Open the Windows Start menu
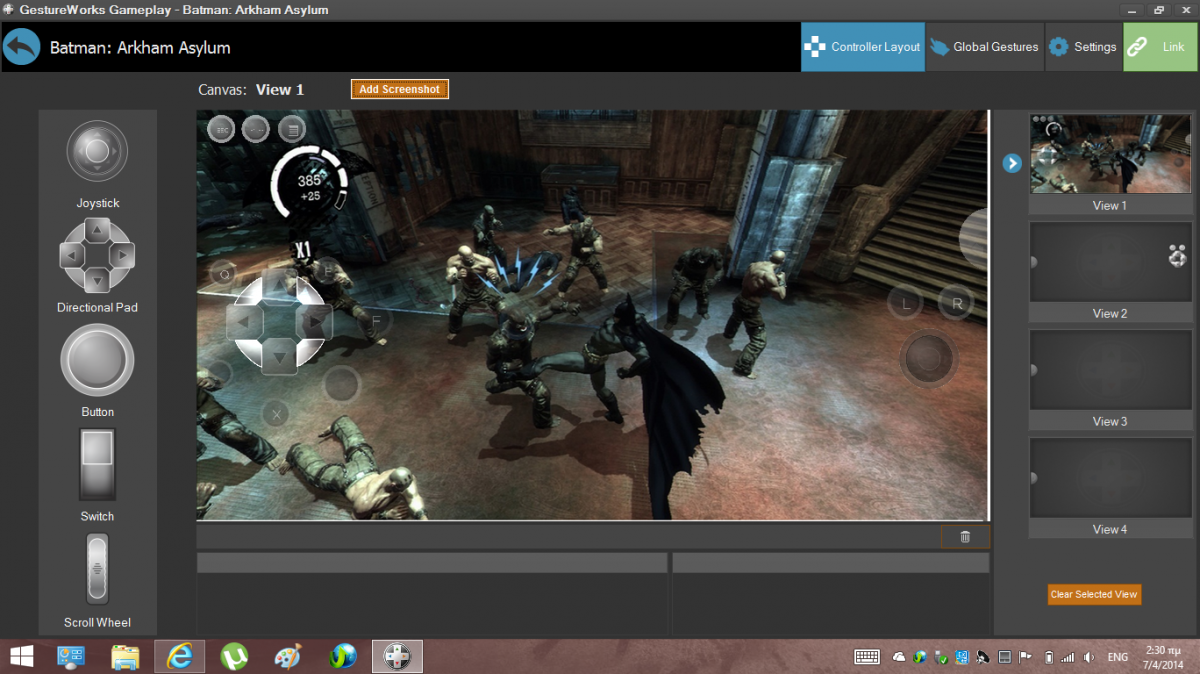The width and height of the screenshot is (1200, 674). [21, 656]
